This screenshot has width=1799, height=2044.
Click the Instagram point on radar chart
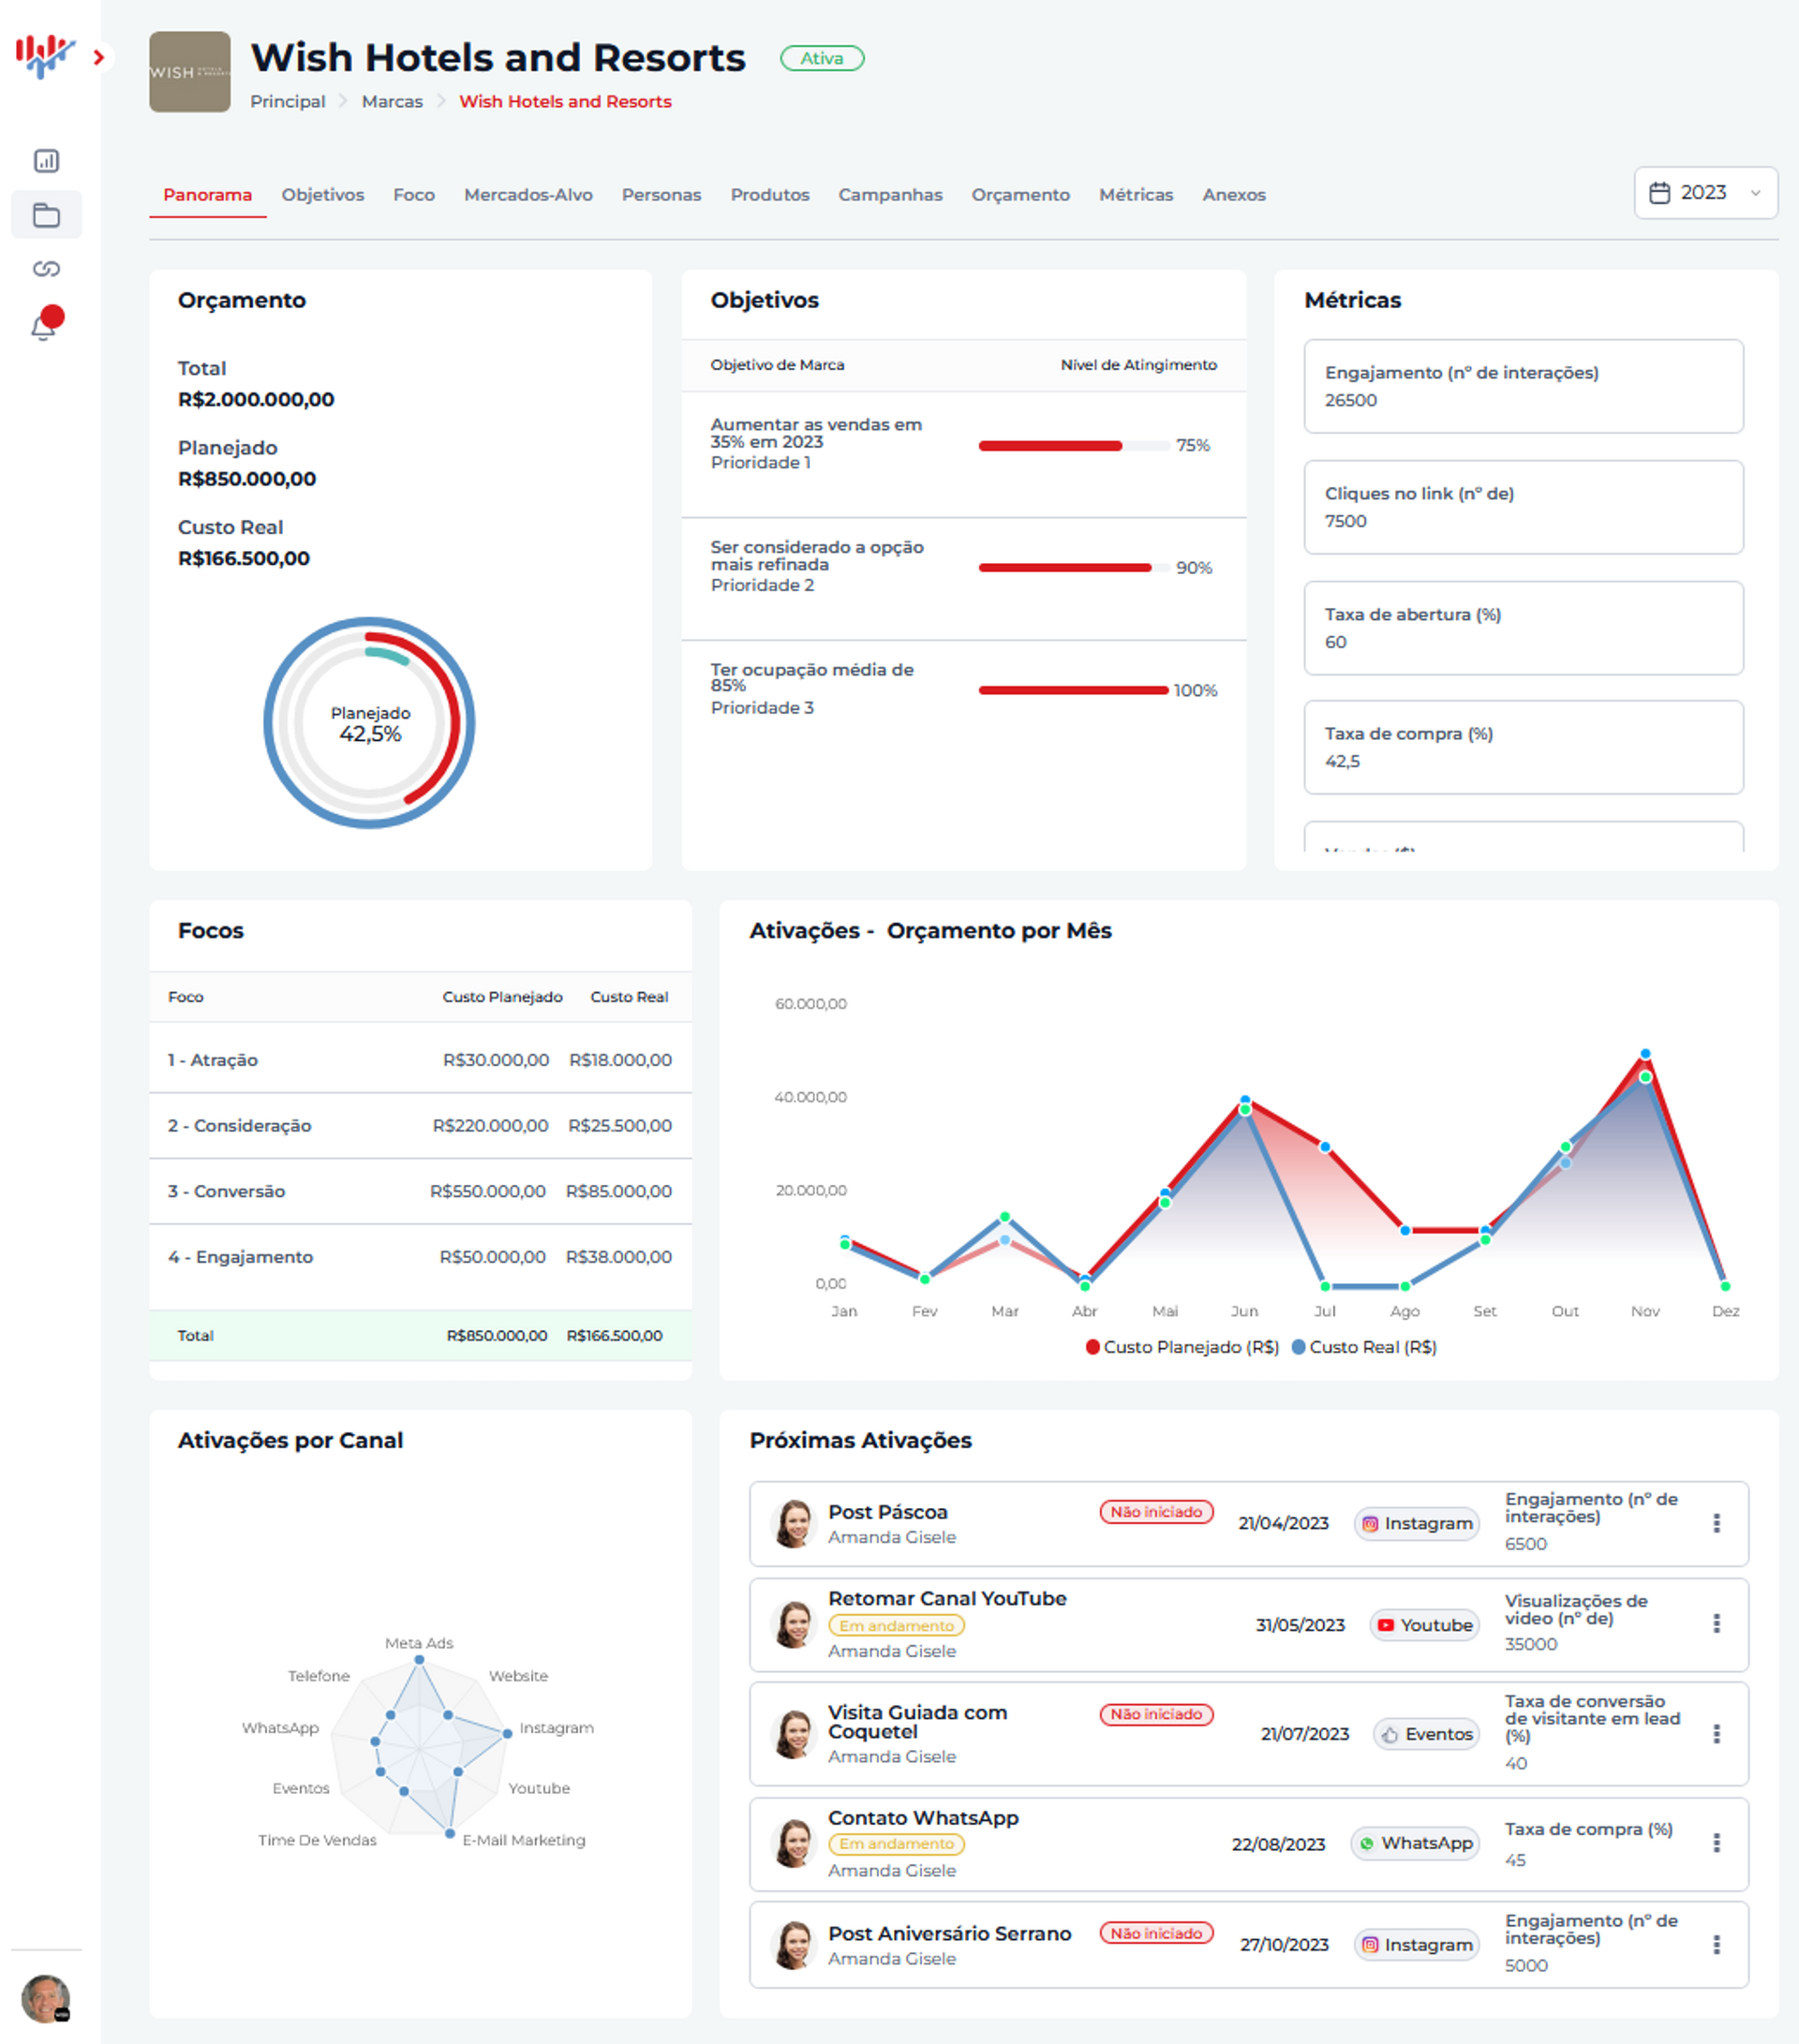point(507,1733)
